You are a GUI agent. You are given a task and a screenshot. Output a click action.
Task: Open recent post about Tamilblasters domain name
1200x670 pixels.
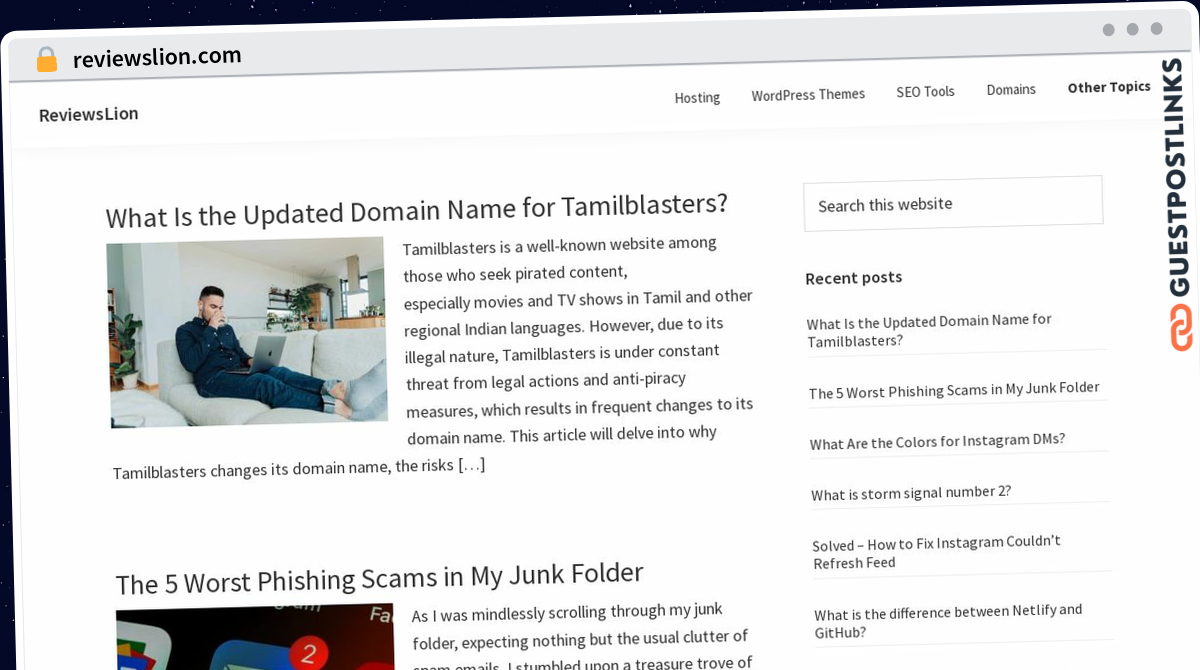click(929, 330)
